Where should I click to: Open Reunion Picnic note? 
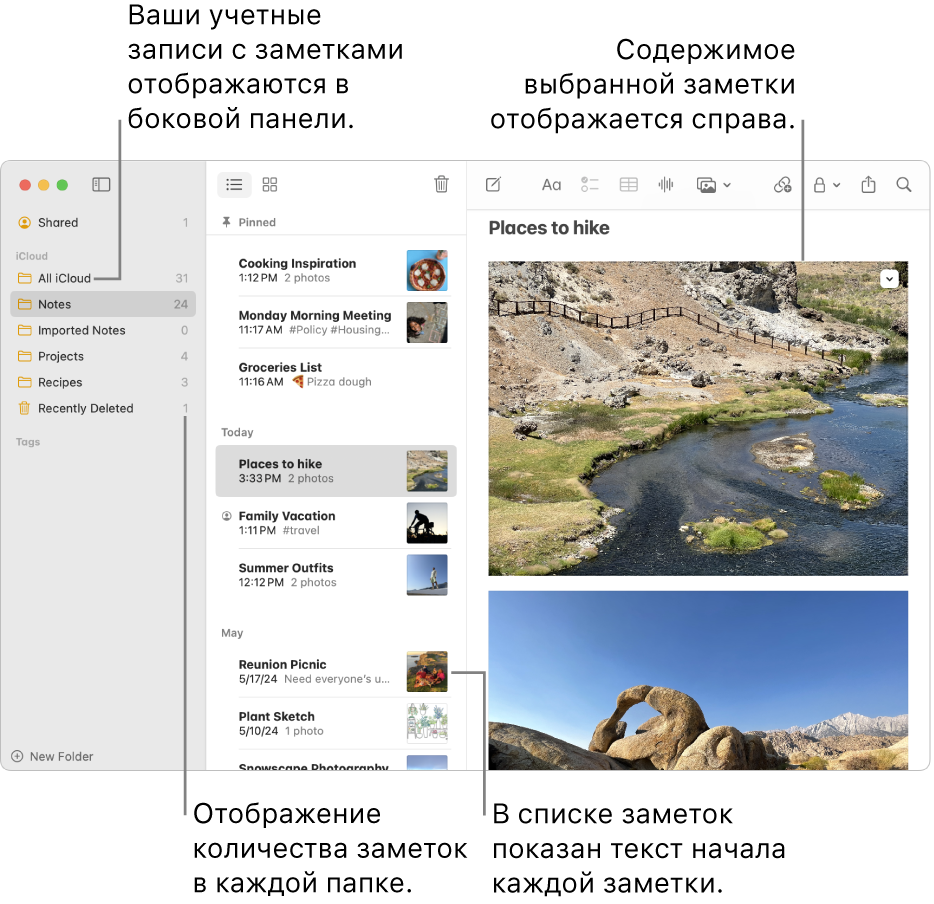pos(336,671)
